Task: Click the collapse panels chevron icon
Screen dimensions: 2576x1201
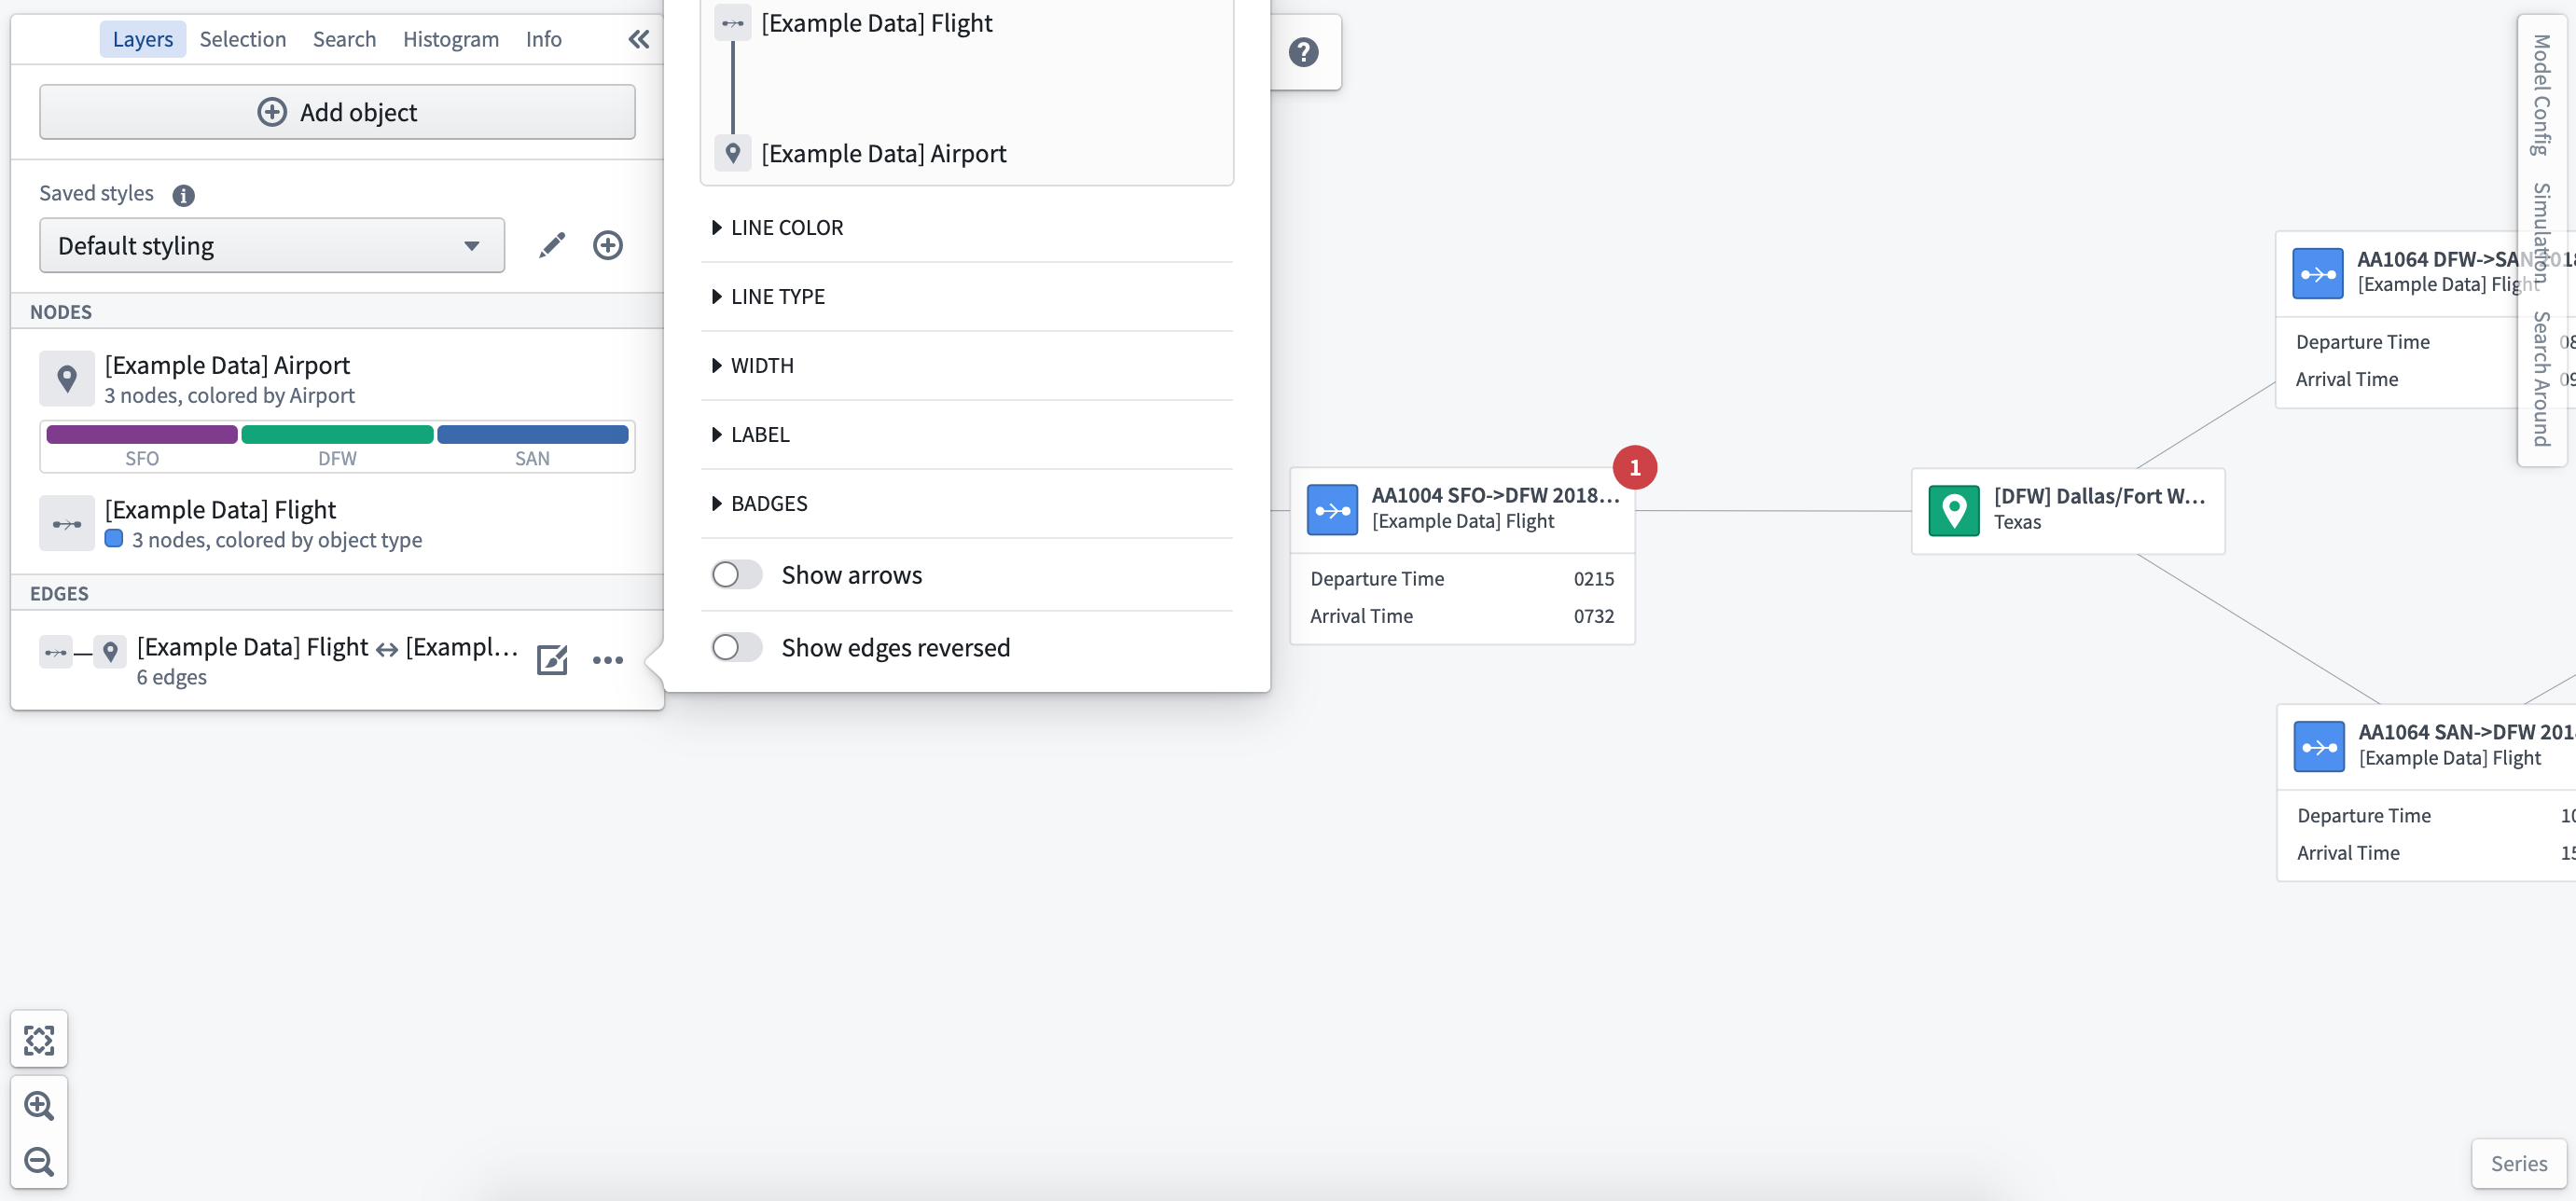Action: tap(639, 36)
